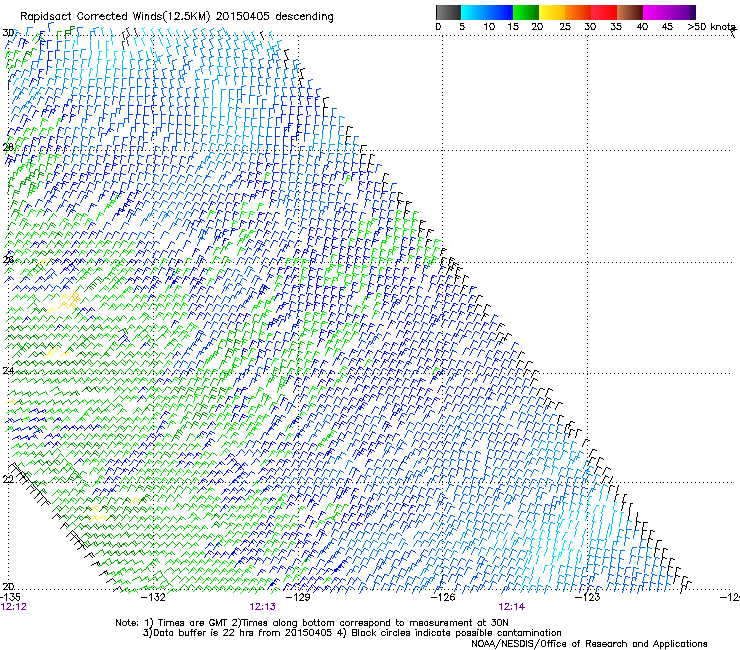Click the gray 0-5 knots color segment
The width and height of the screenshot is (740, 650).
click(x=448, y=12)
